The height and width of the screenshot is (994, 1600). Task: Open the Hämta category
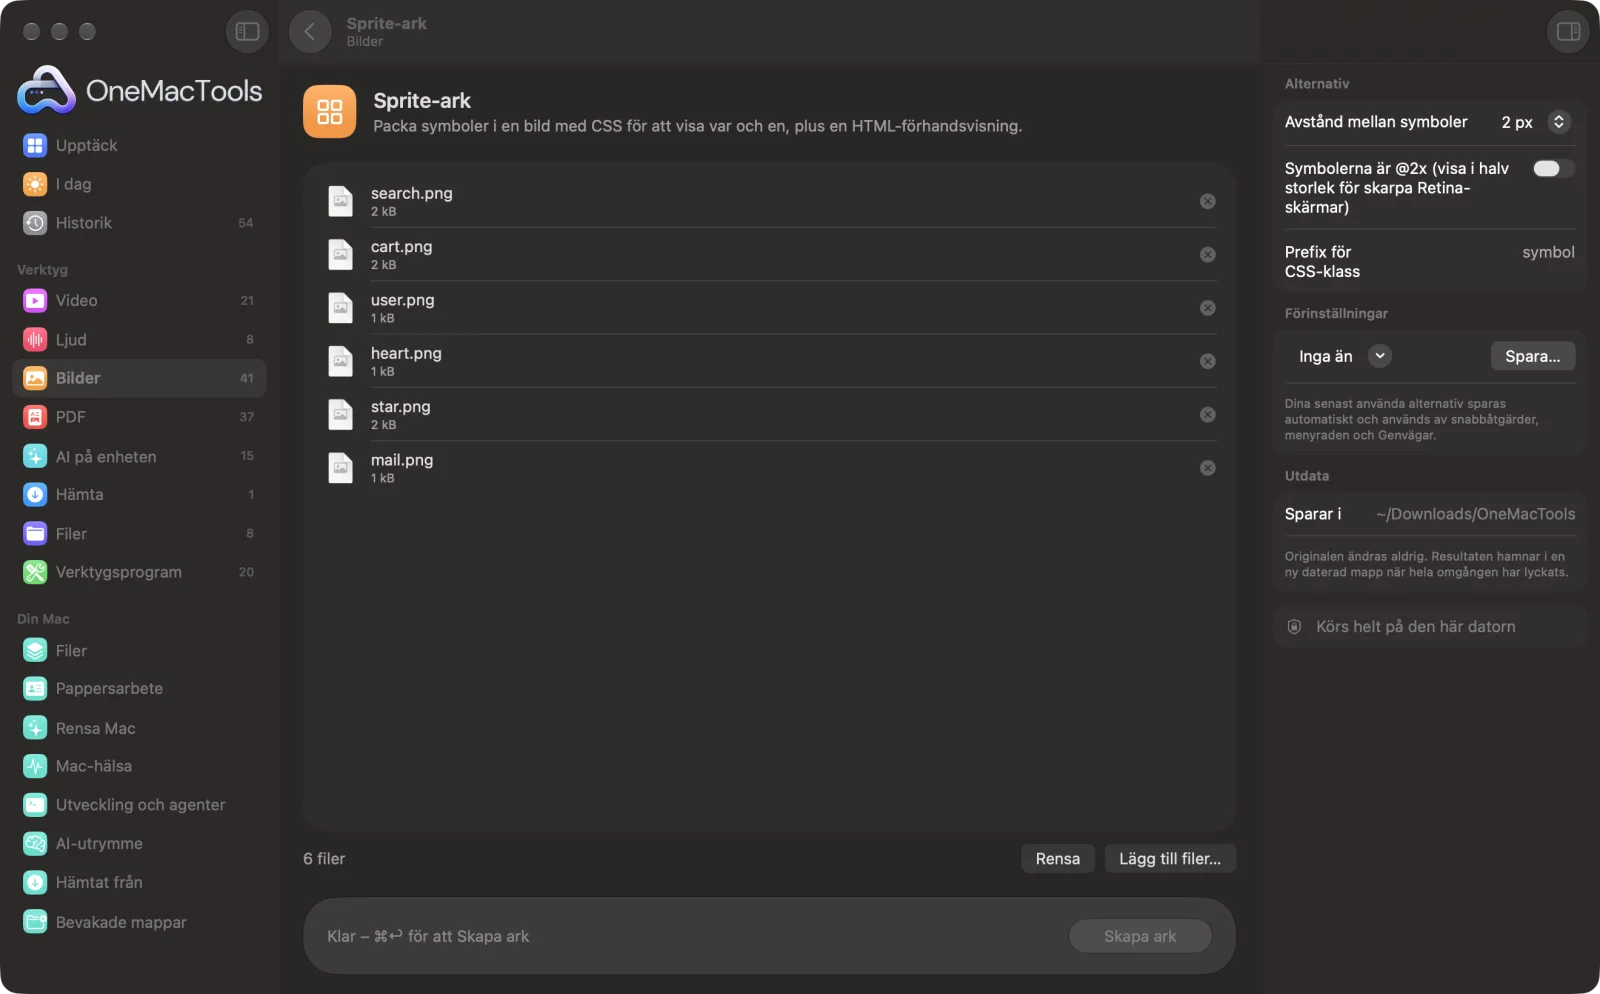(x=139, y=494)
